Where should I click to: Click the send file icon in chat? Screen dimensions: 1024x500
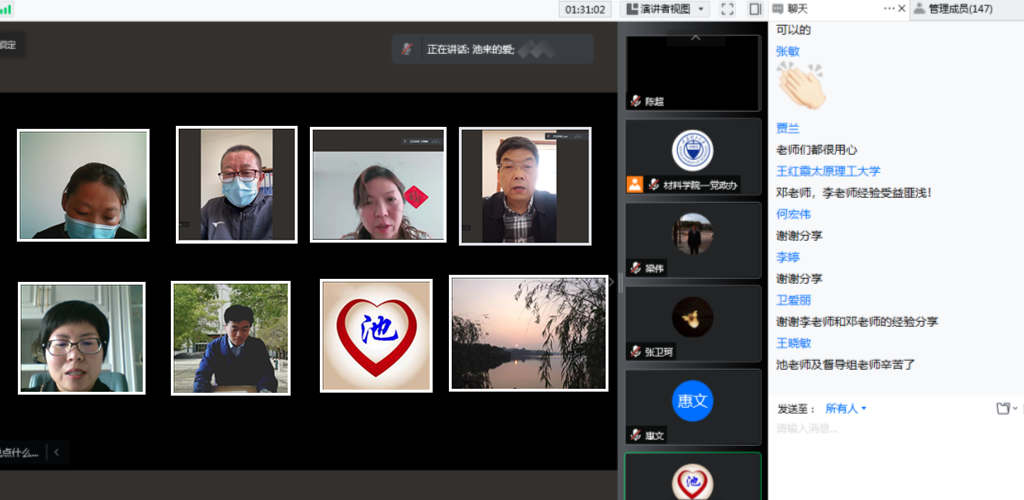pyautogui.click(x=1003, y=408)
